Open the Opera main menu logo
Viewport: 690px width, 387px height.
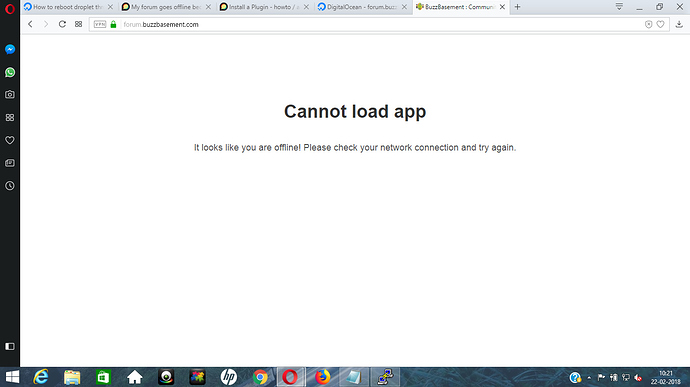tap(10, 8)
